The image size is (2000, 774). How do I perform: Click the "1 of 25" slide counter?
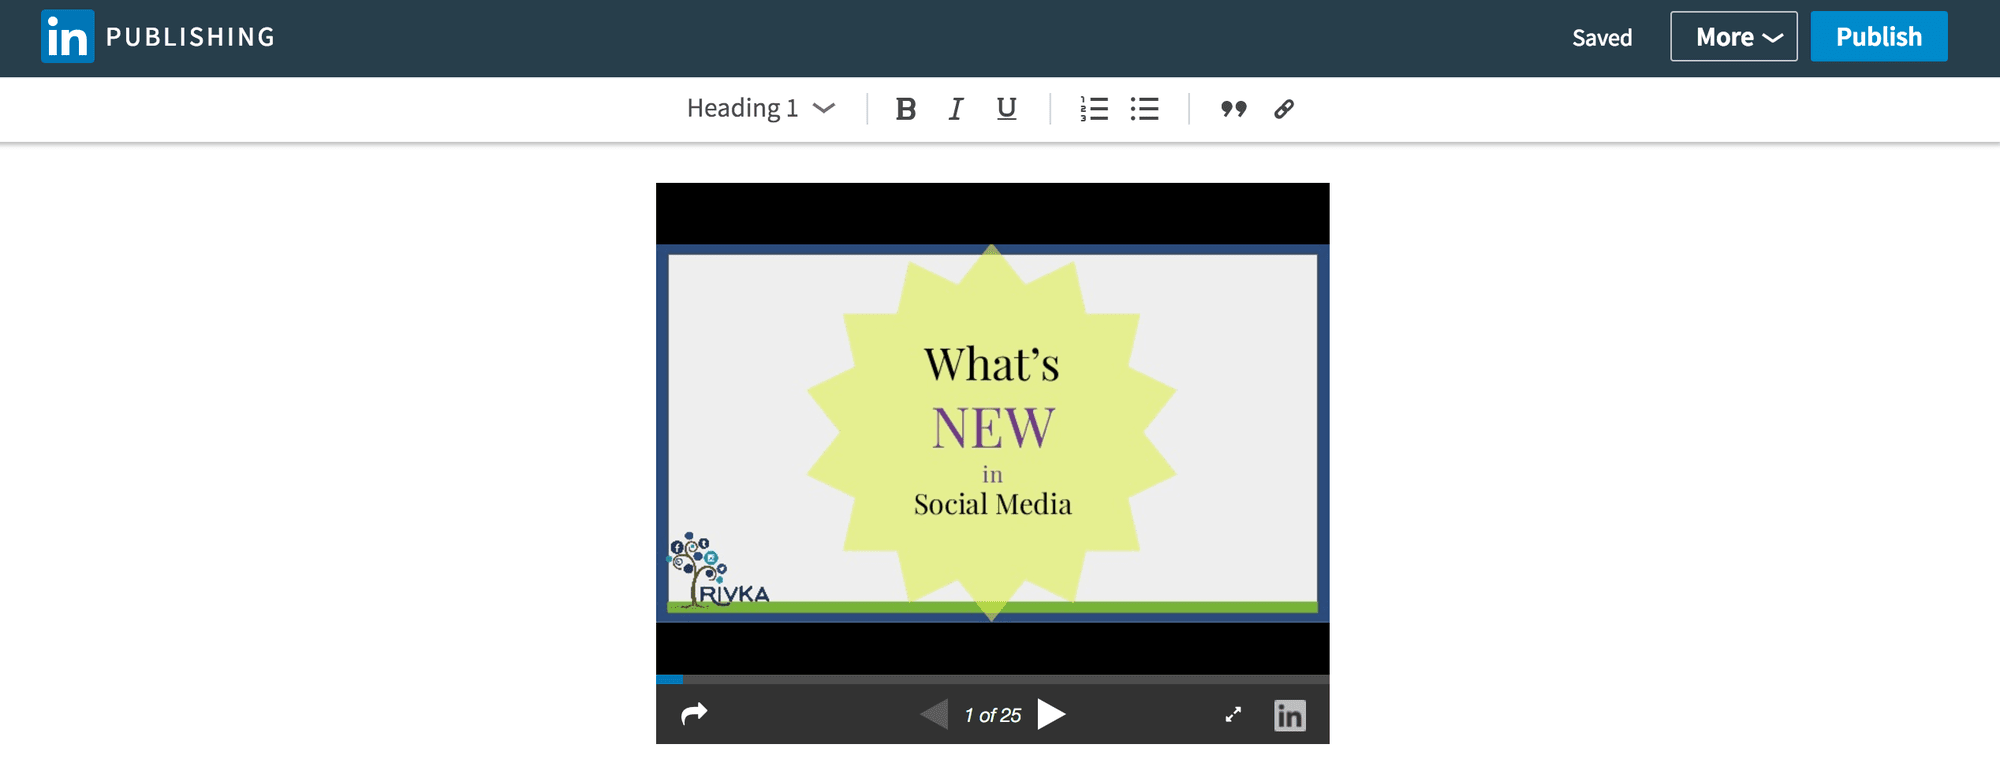coord(992,715)
